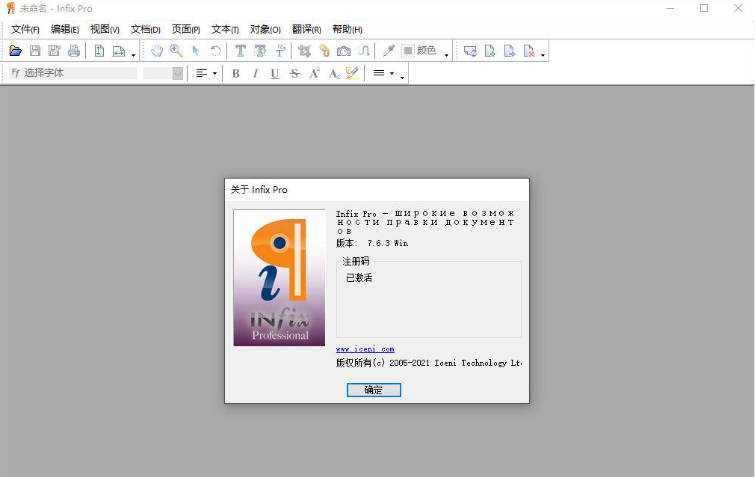The height and width of the screenshot is (477, 755).
Task: Click the replace page icon
Action: 470,51
